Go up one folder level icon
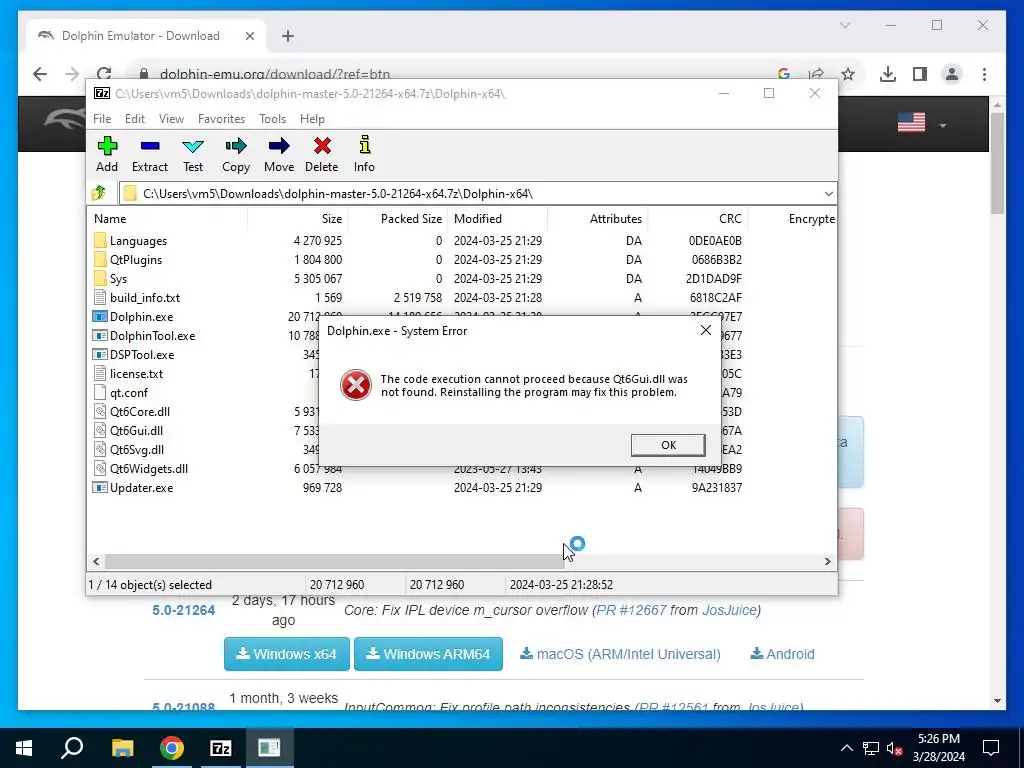1024x768 pixels. click(99, 193)
